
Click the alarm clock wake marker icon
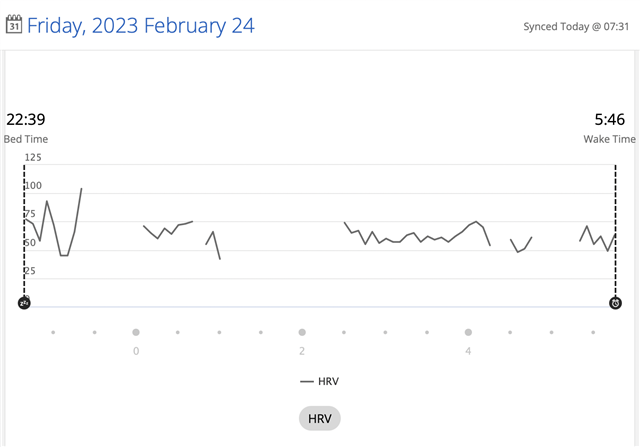pyautogui.click(x=616, y=303)
